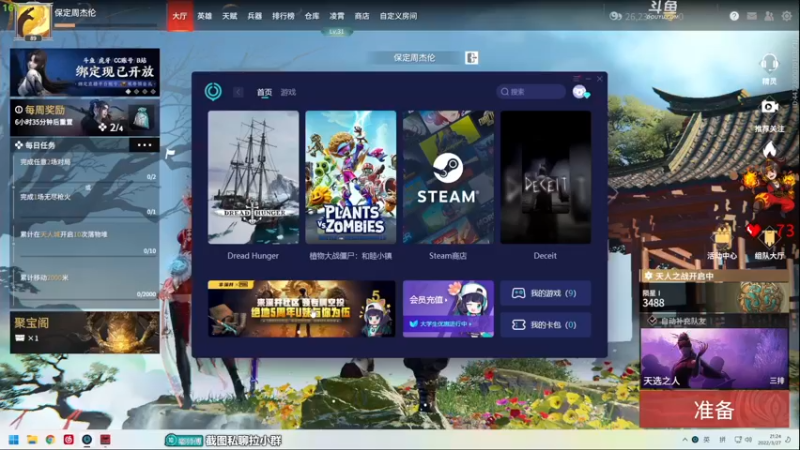Open the help question-mark icon
The width and height of the screenshot is (800, 450).
tap(734, 16)
